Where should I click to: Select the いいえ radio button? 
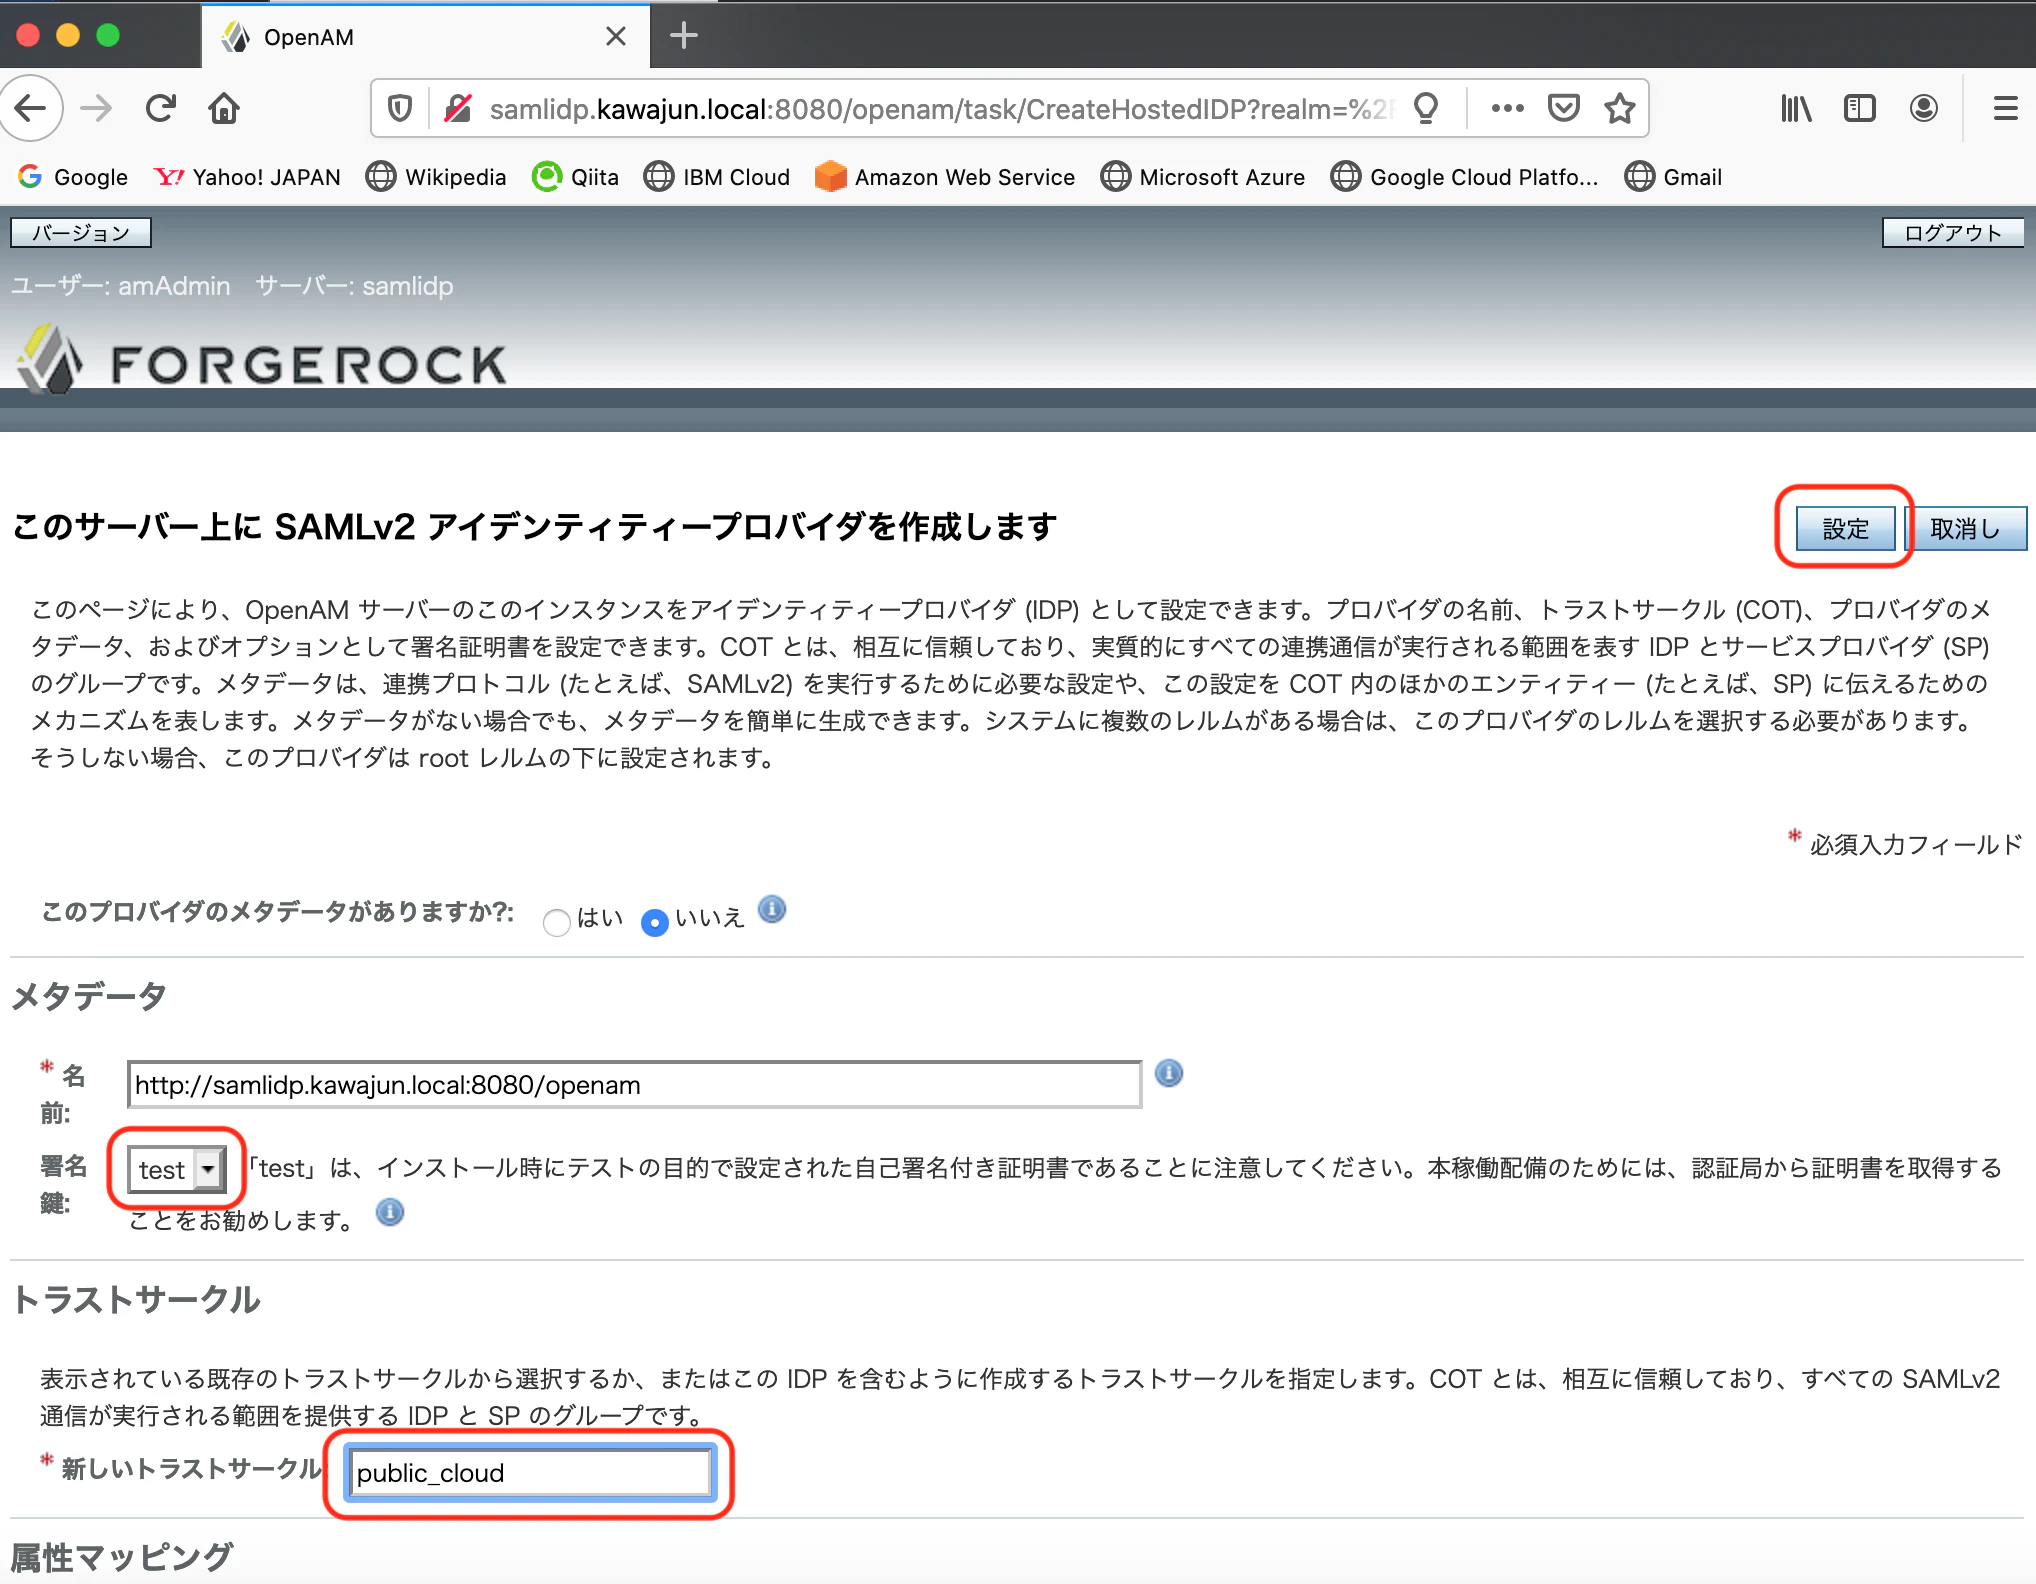point(654,921)
